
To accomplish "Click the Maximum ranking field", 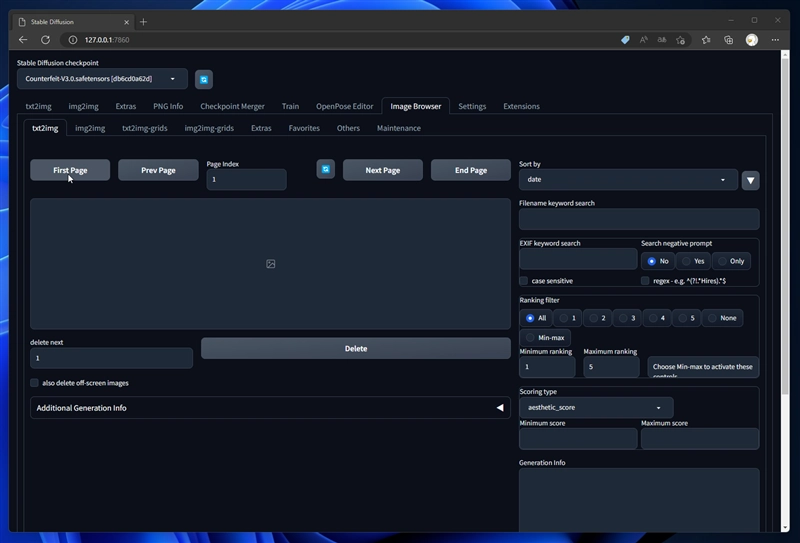I will pyautogui.click(x=611, y=367).
